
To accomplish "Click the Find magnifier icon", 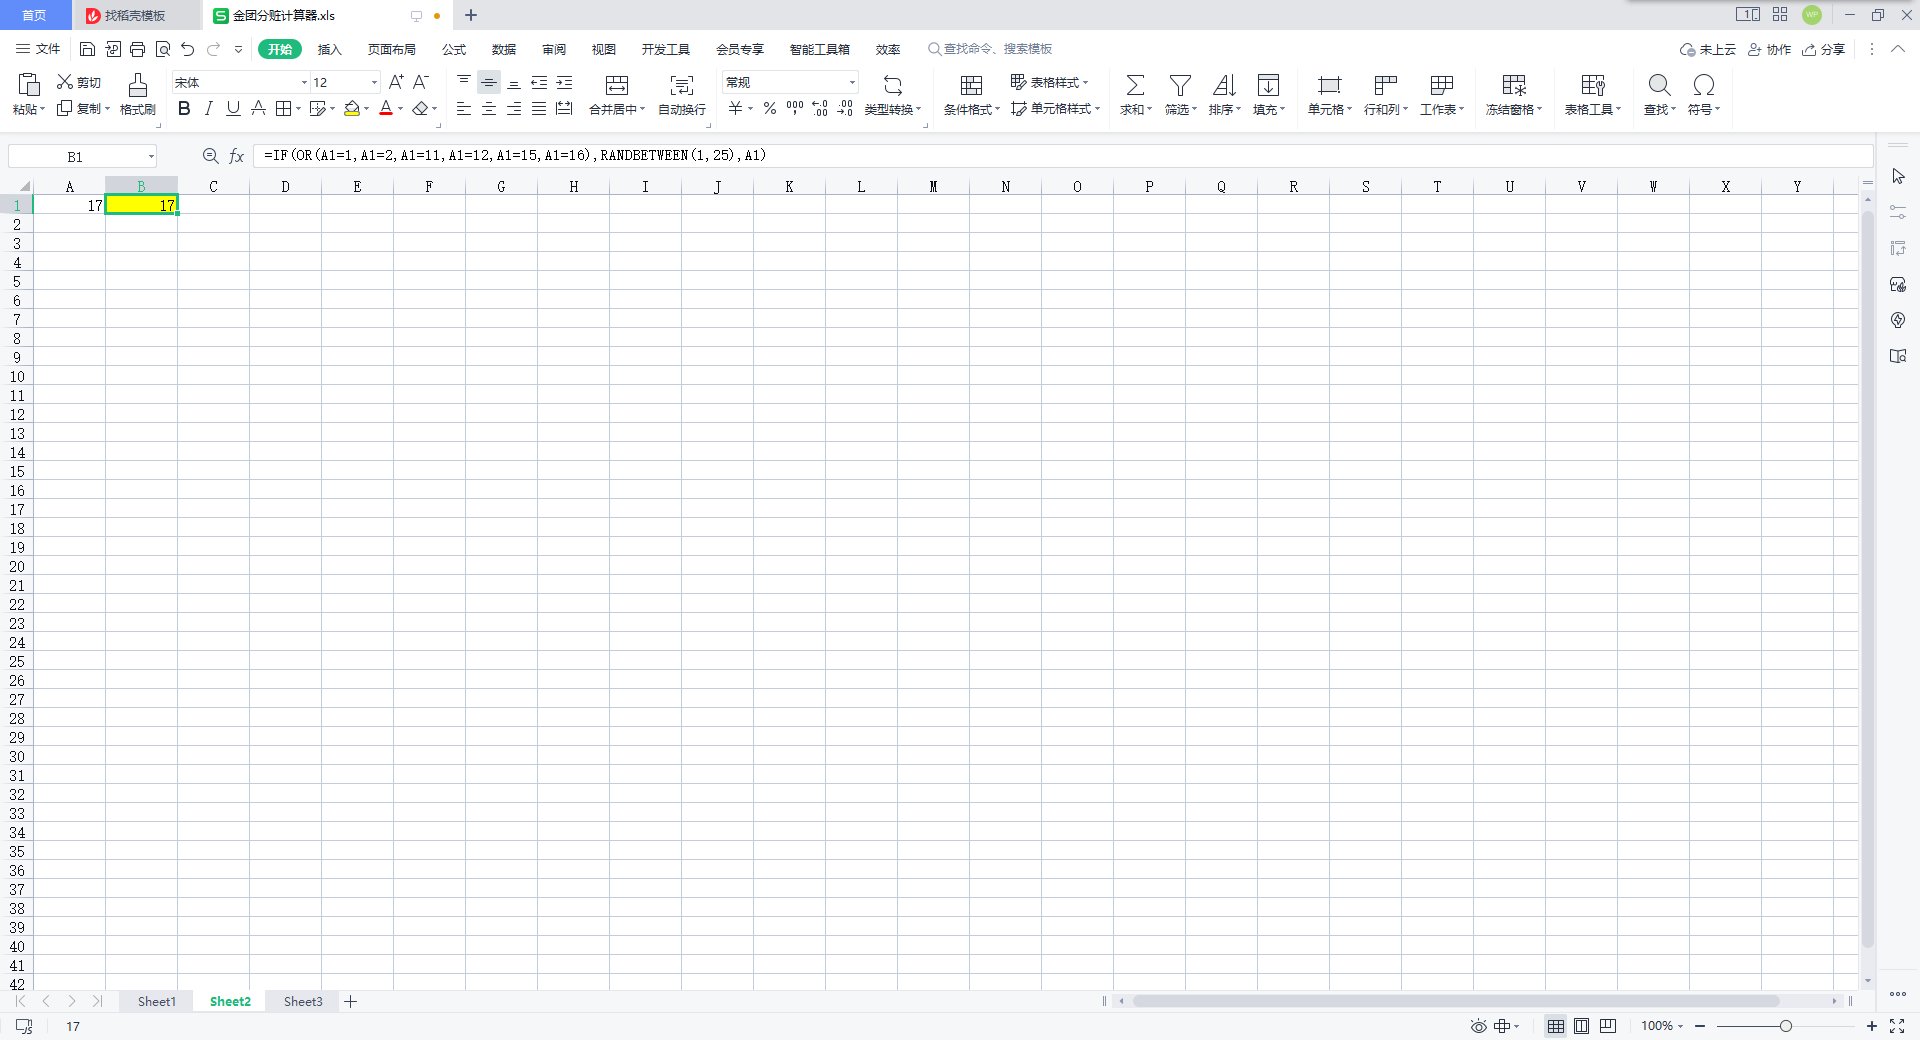I will click(x=1659, y=85).
